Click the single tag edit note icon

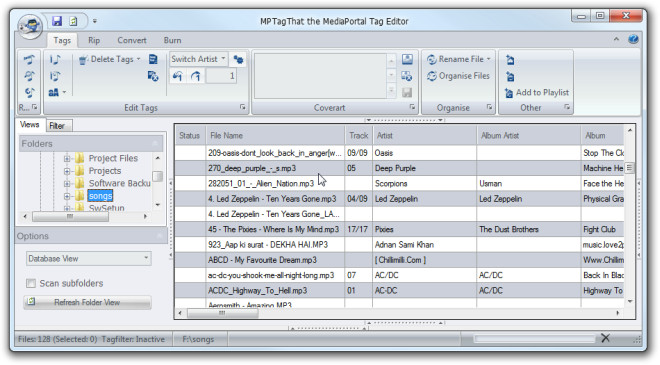(55, 59)
